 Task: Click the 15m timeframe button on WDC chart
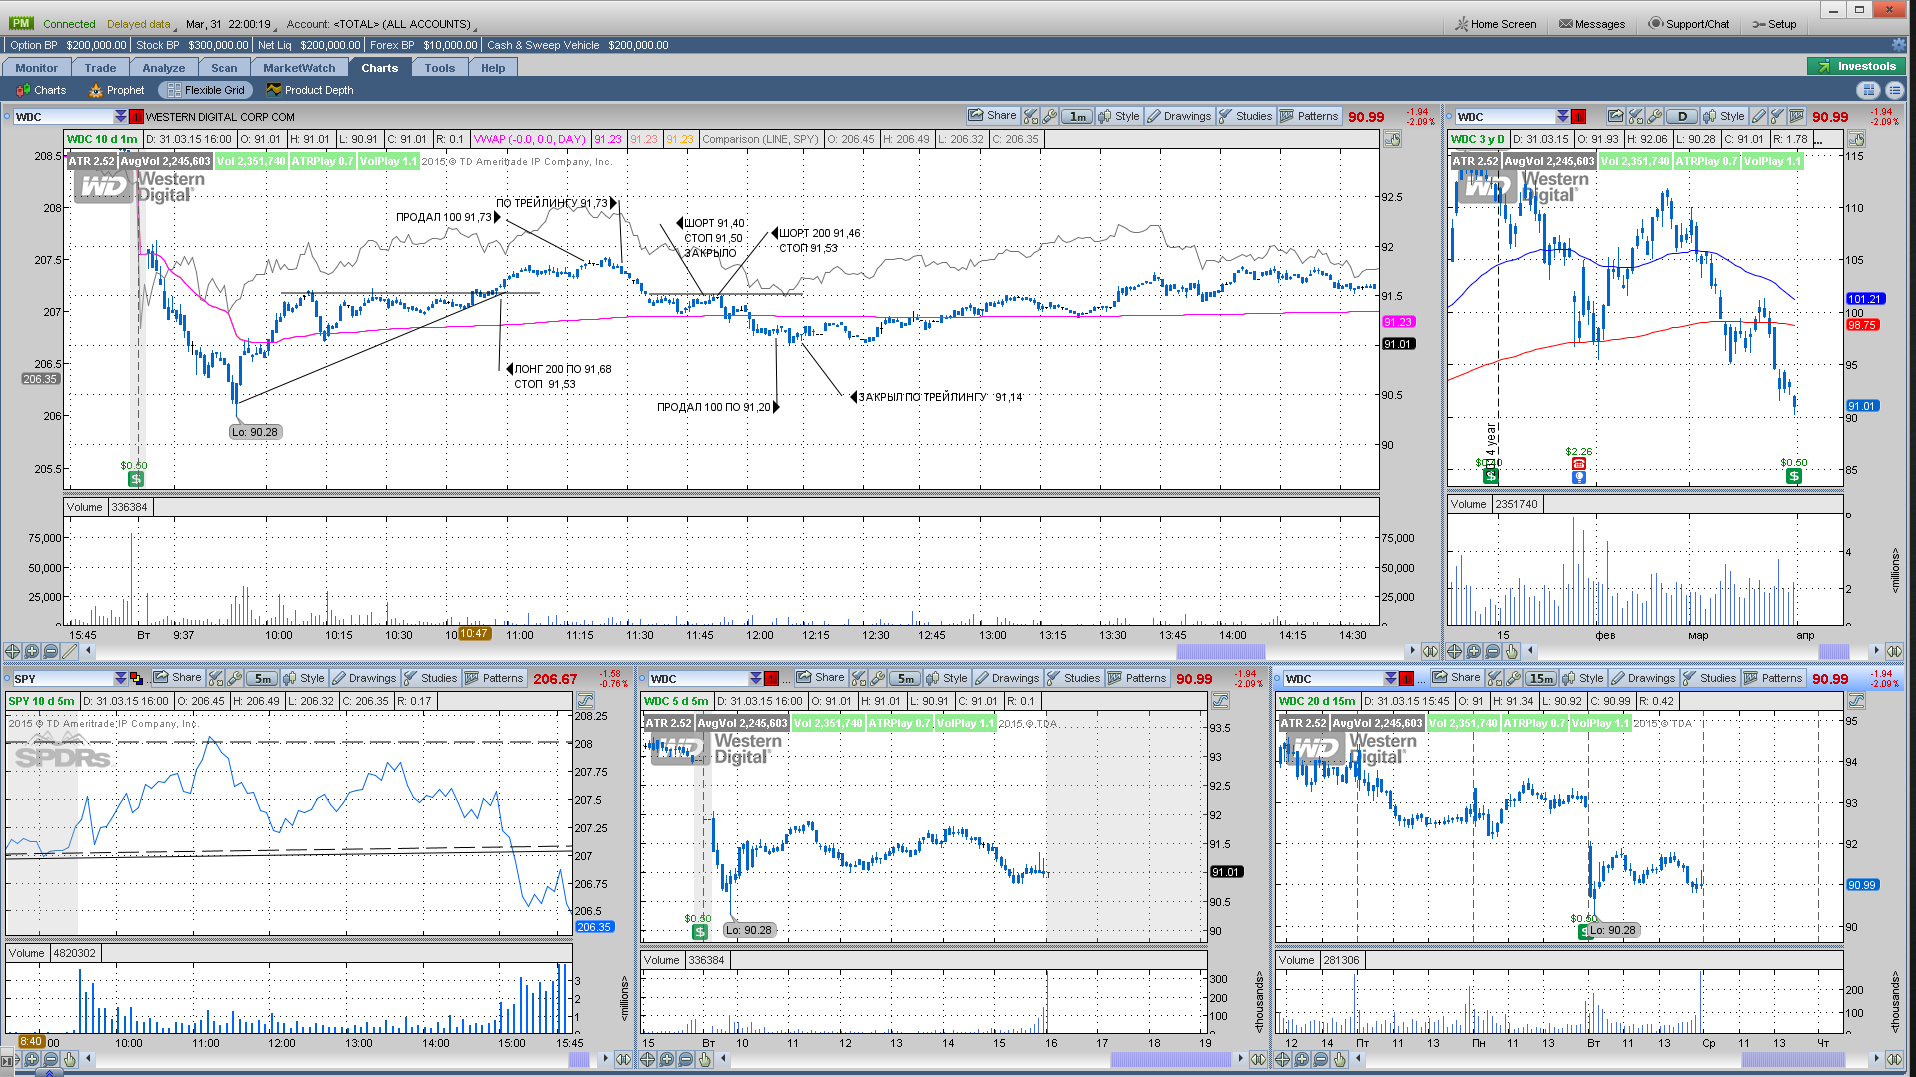click(1541, 678)
